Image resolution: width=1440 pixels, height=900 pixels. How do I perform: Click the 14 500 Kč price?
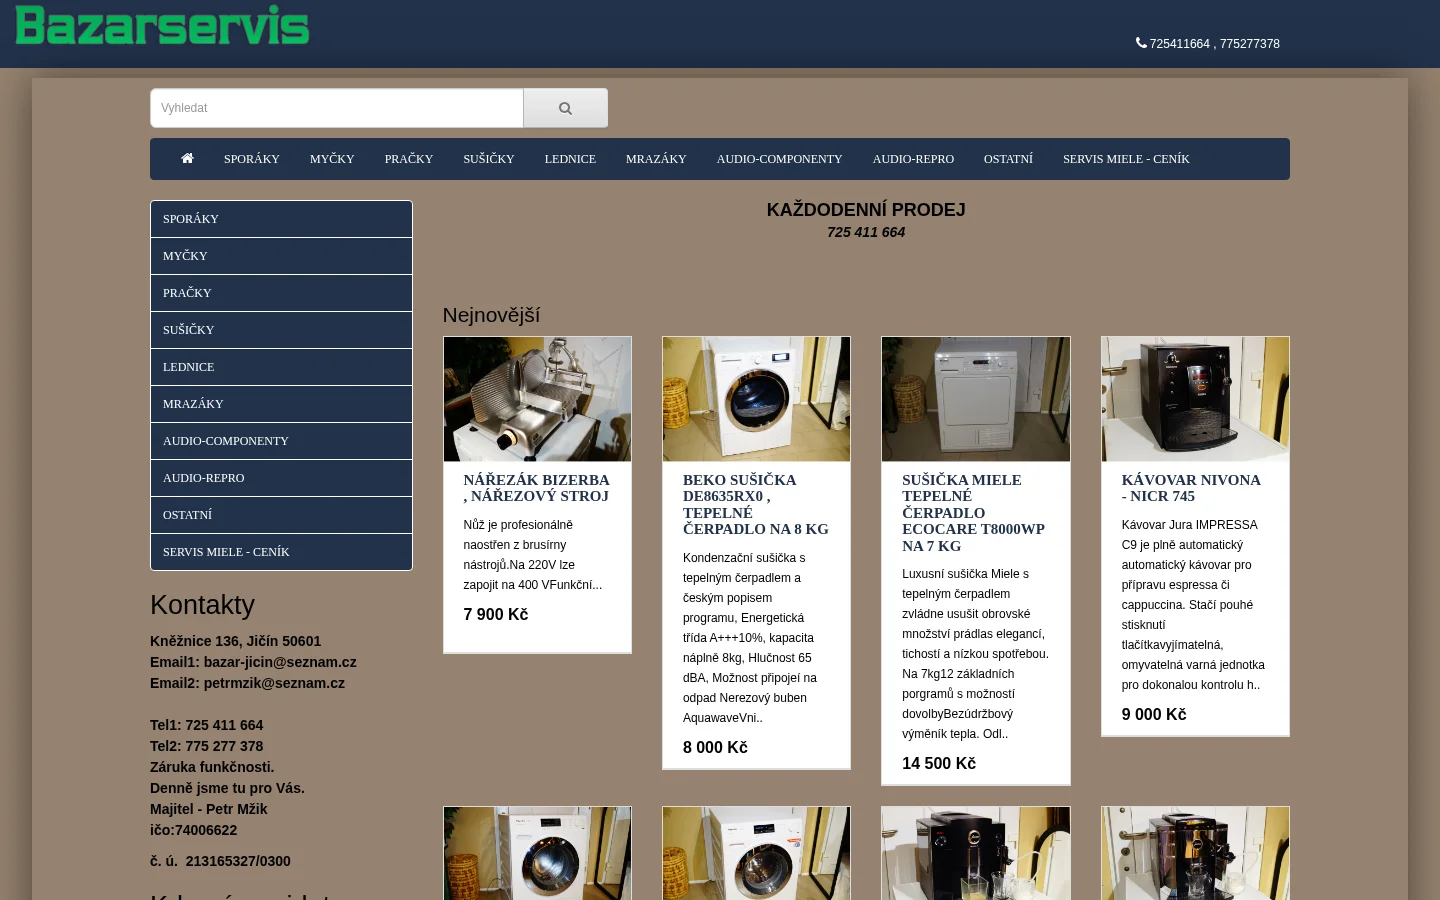tap(939, 763)
